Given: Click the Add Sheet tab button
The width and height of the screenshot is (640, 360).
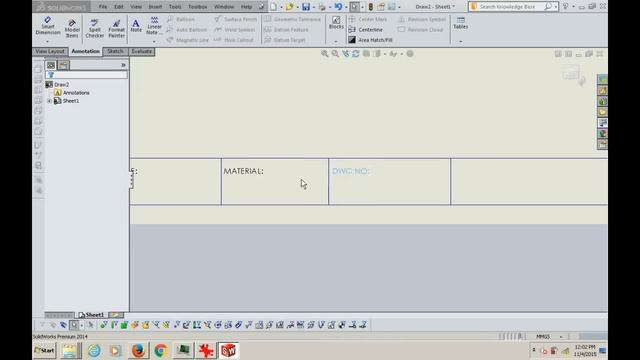Looking at the screenshot, I should tap(116, 315).
